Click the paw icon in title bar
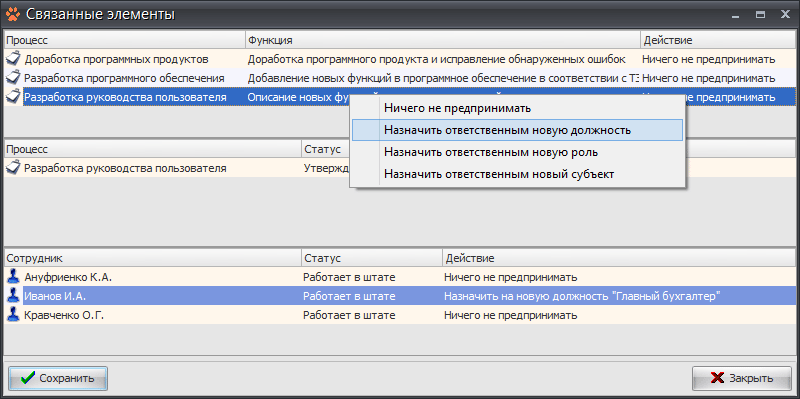The width and height of the screenshot is (800, 399). click(x=13, y=14)
